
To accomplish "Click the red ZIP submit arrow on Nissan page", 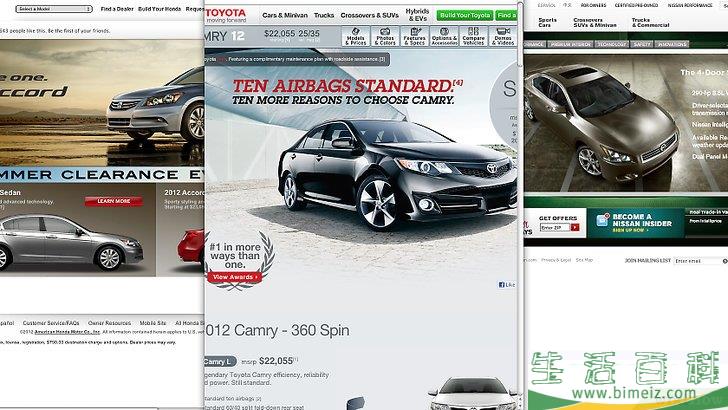I will [575, 228].
